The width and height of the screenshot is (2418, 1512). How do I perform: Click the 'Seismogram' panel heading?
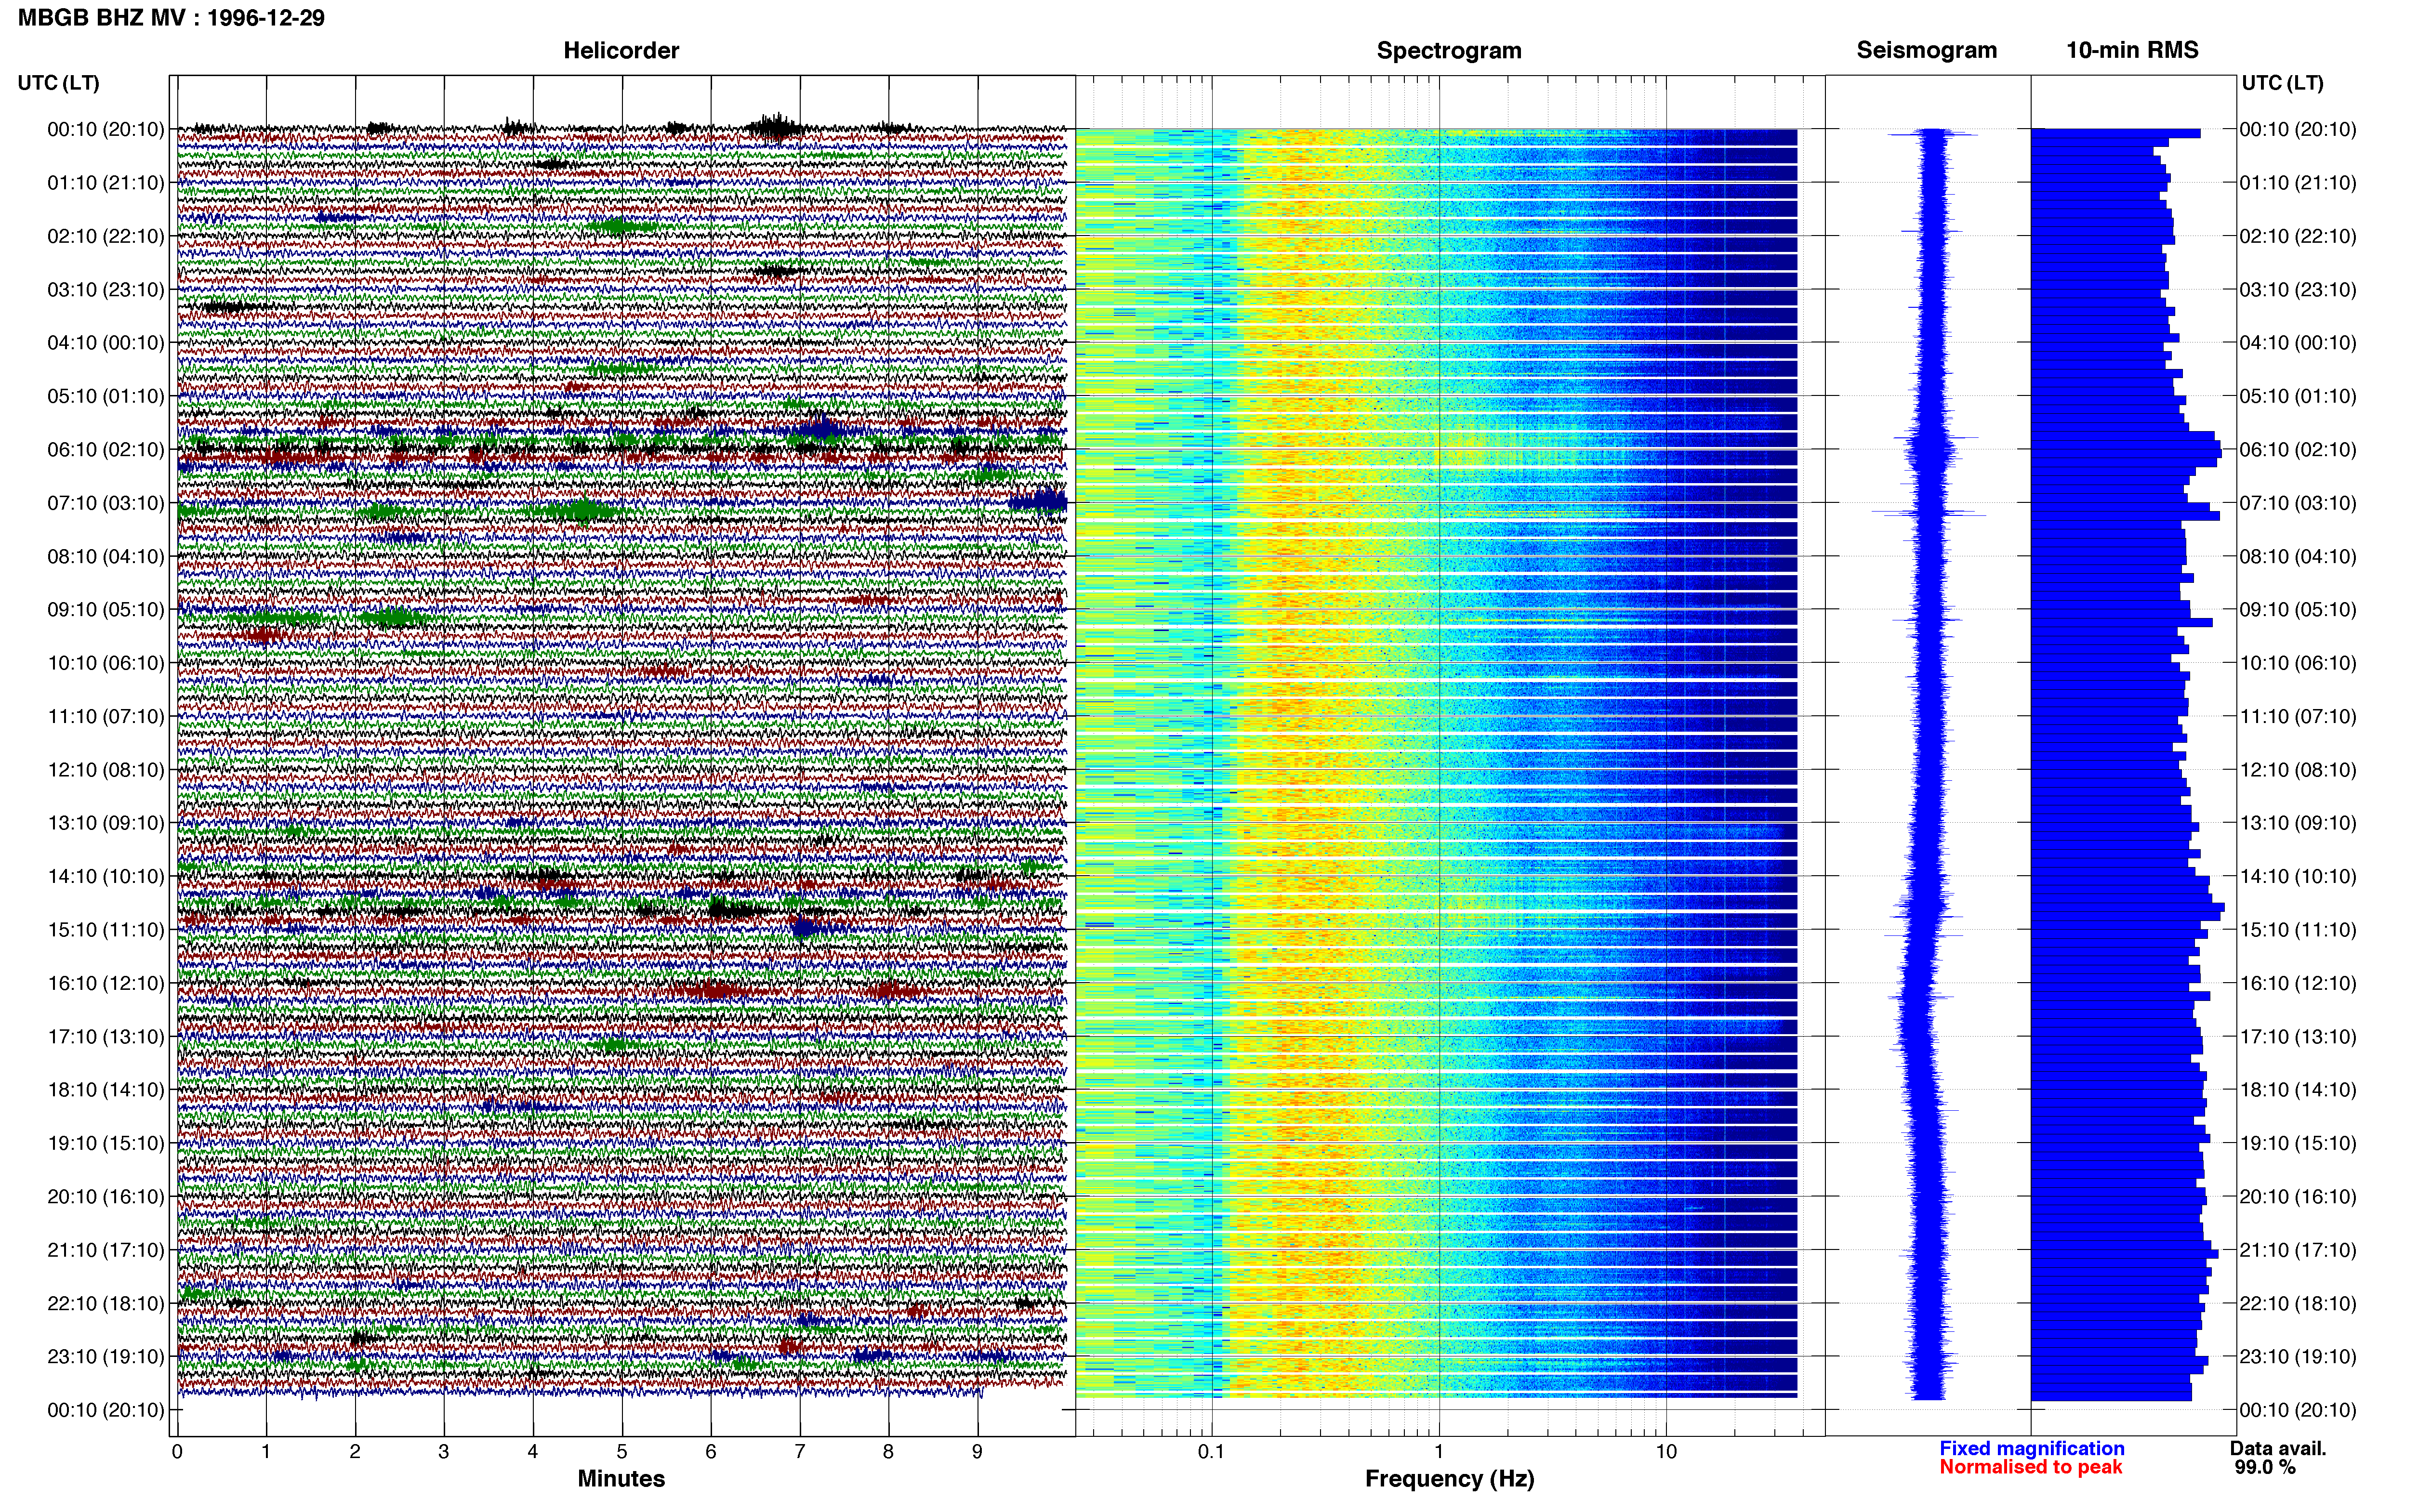pyautogui.click(x=1927, y=50)
